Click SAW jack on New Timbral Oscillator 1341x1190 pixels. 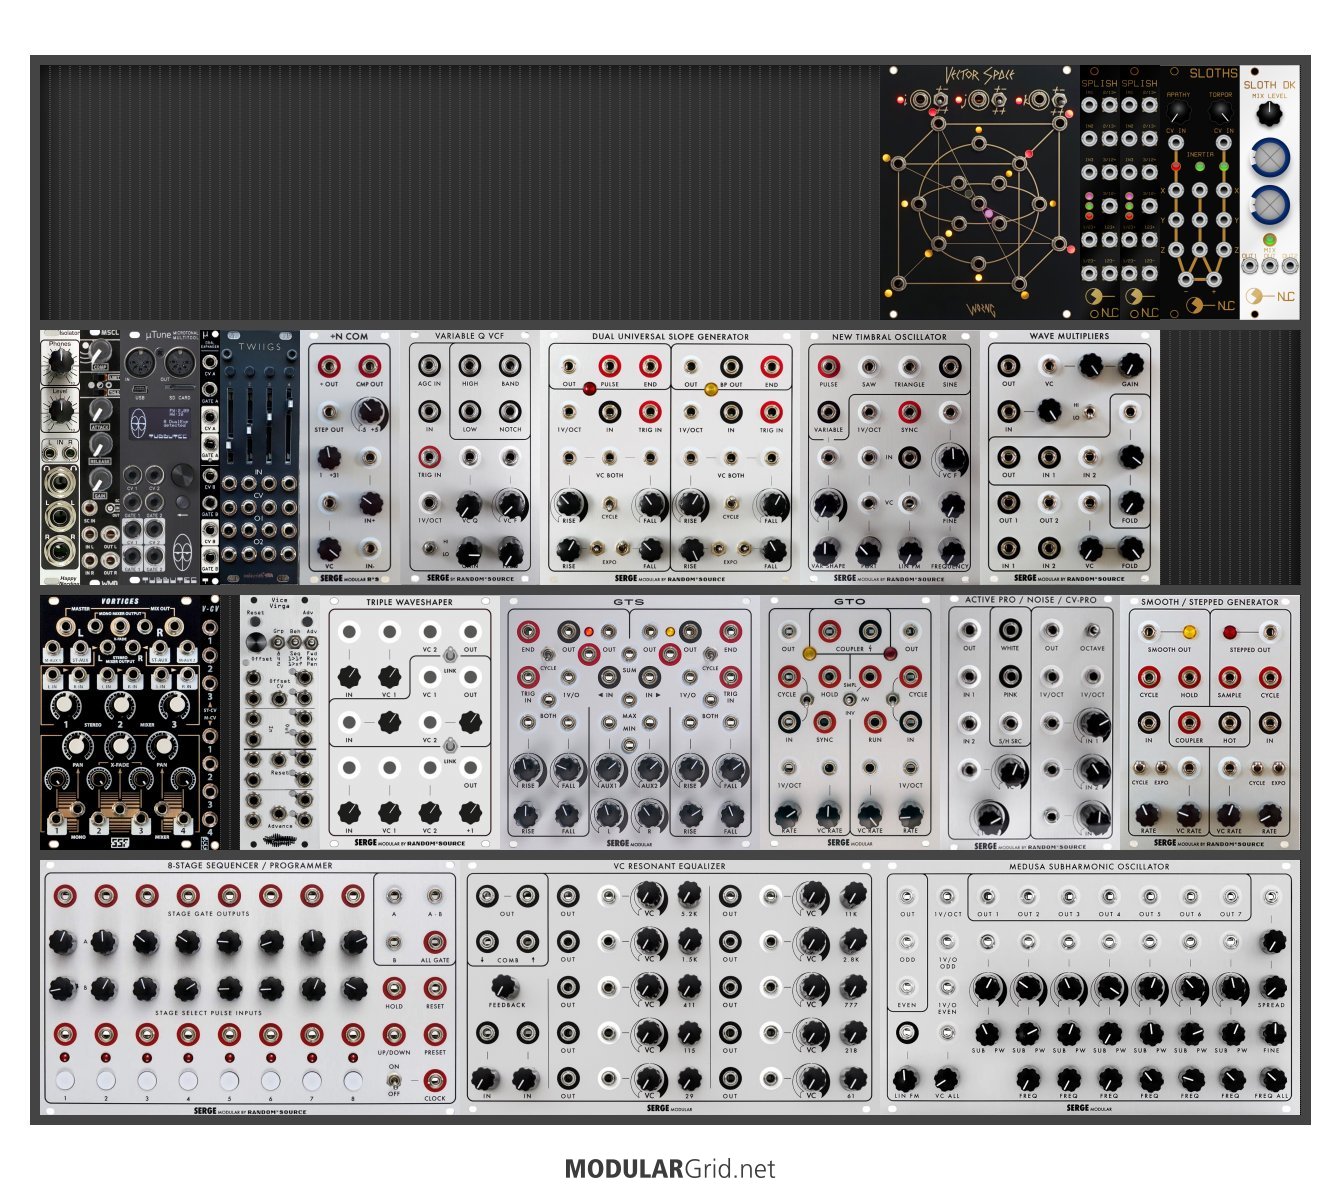click(869, 366)
